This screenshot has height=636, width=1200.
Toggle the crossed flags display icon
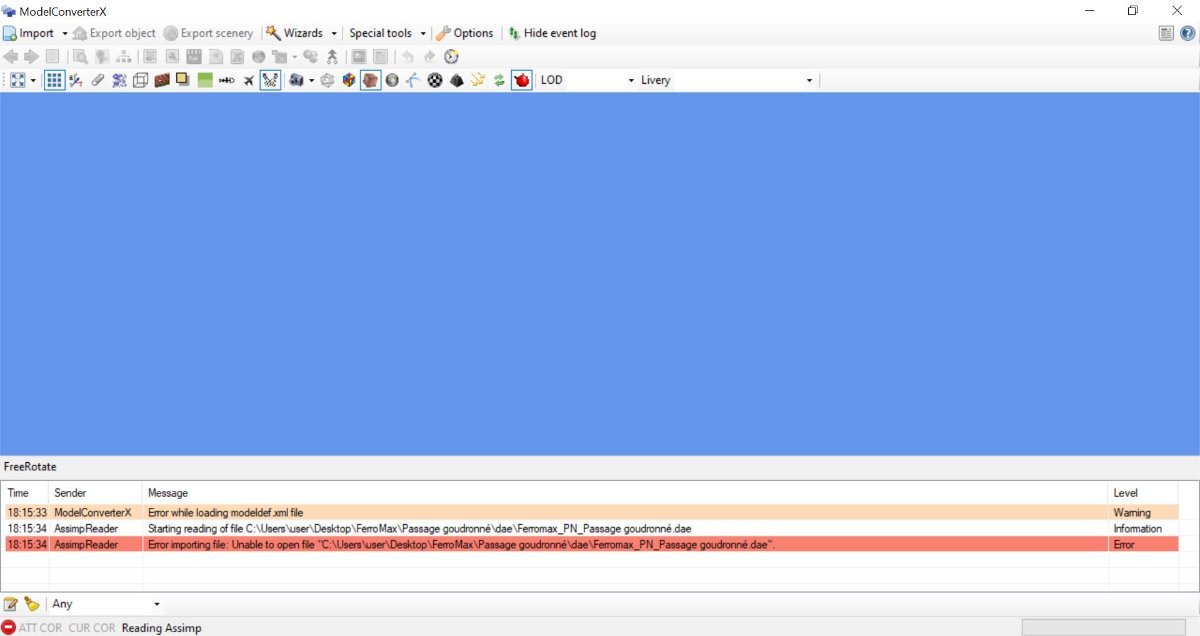tap(270, 80)
